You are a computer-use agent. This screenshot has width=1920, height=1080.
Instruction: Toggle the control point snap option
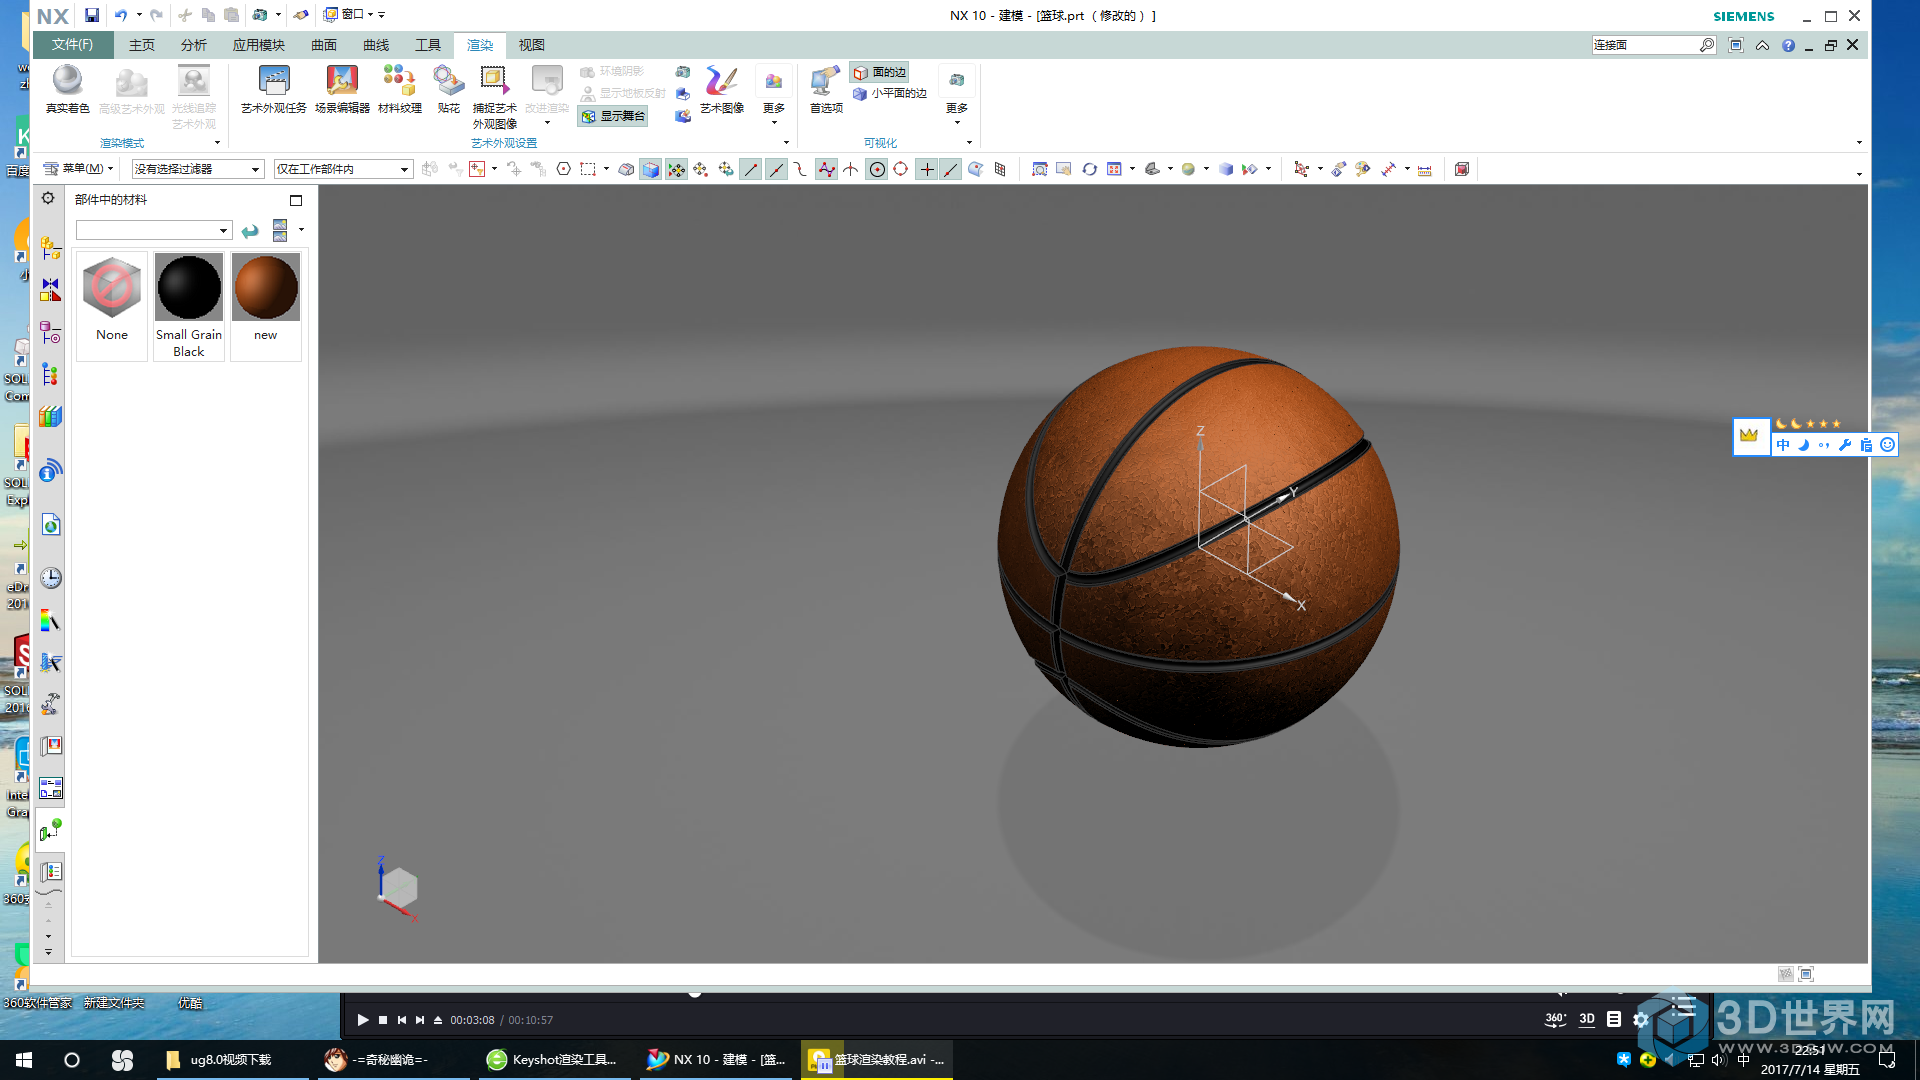tap(801, 169)
